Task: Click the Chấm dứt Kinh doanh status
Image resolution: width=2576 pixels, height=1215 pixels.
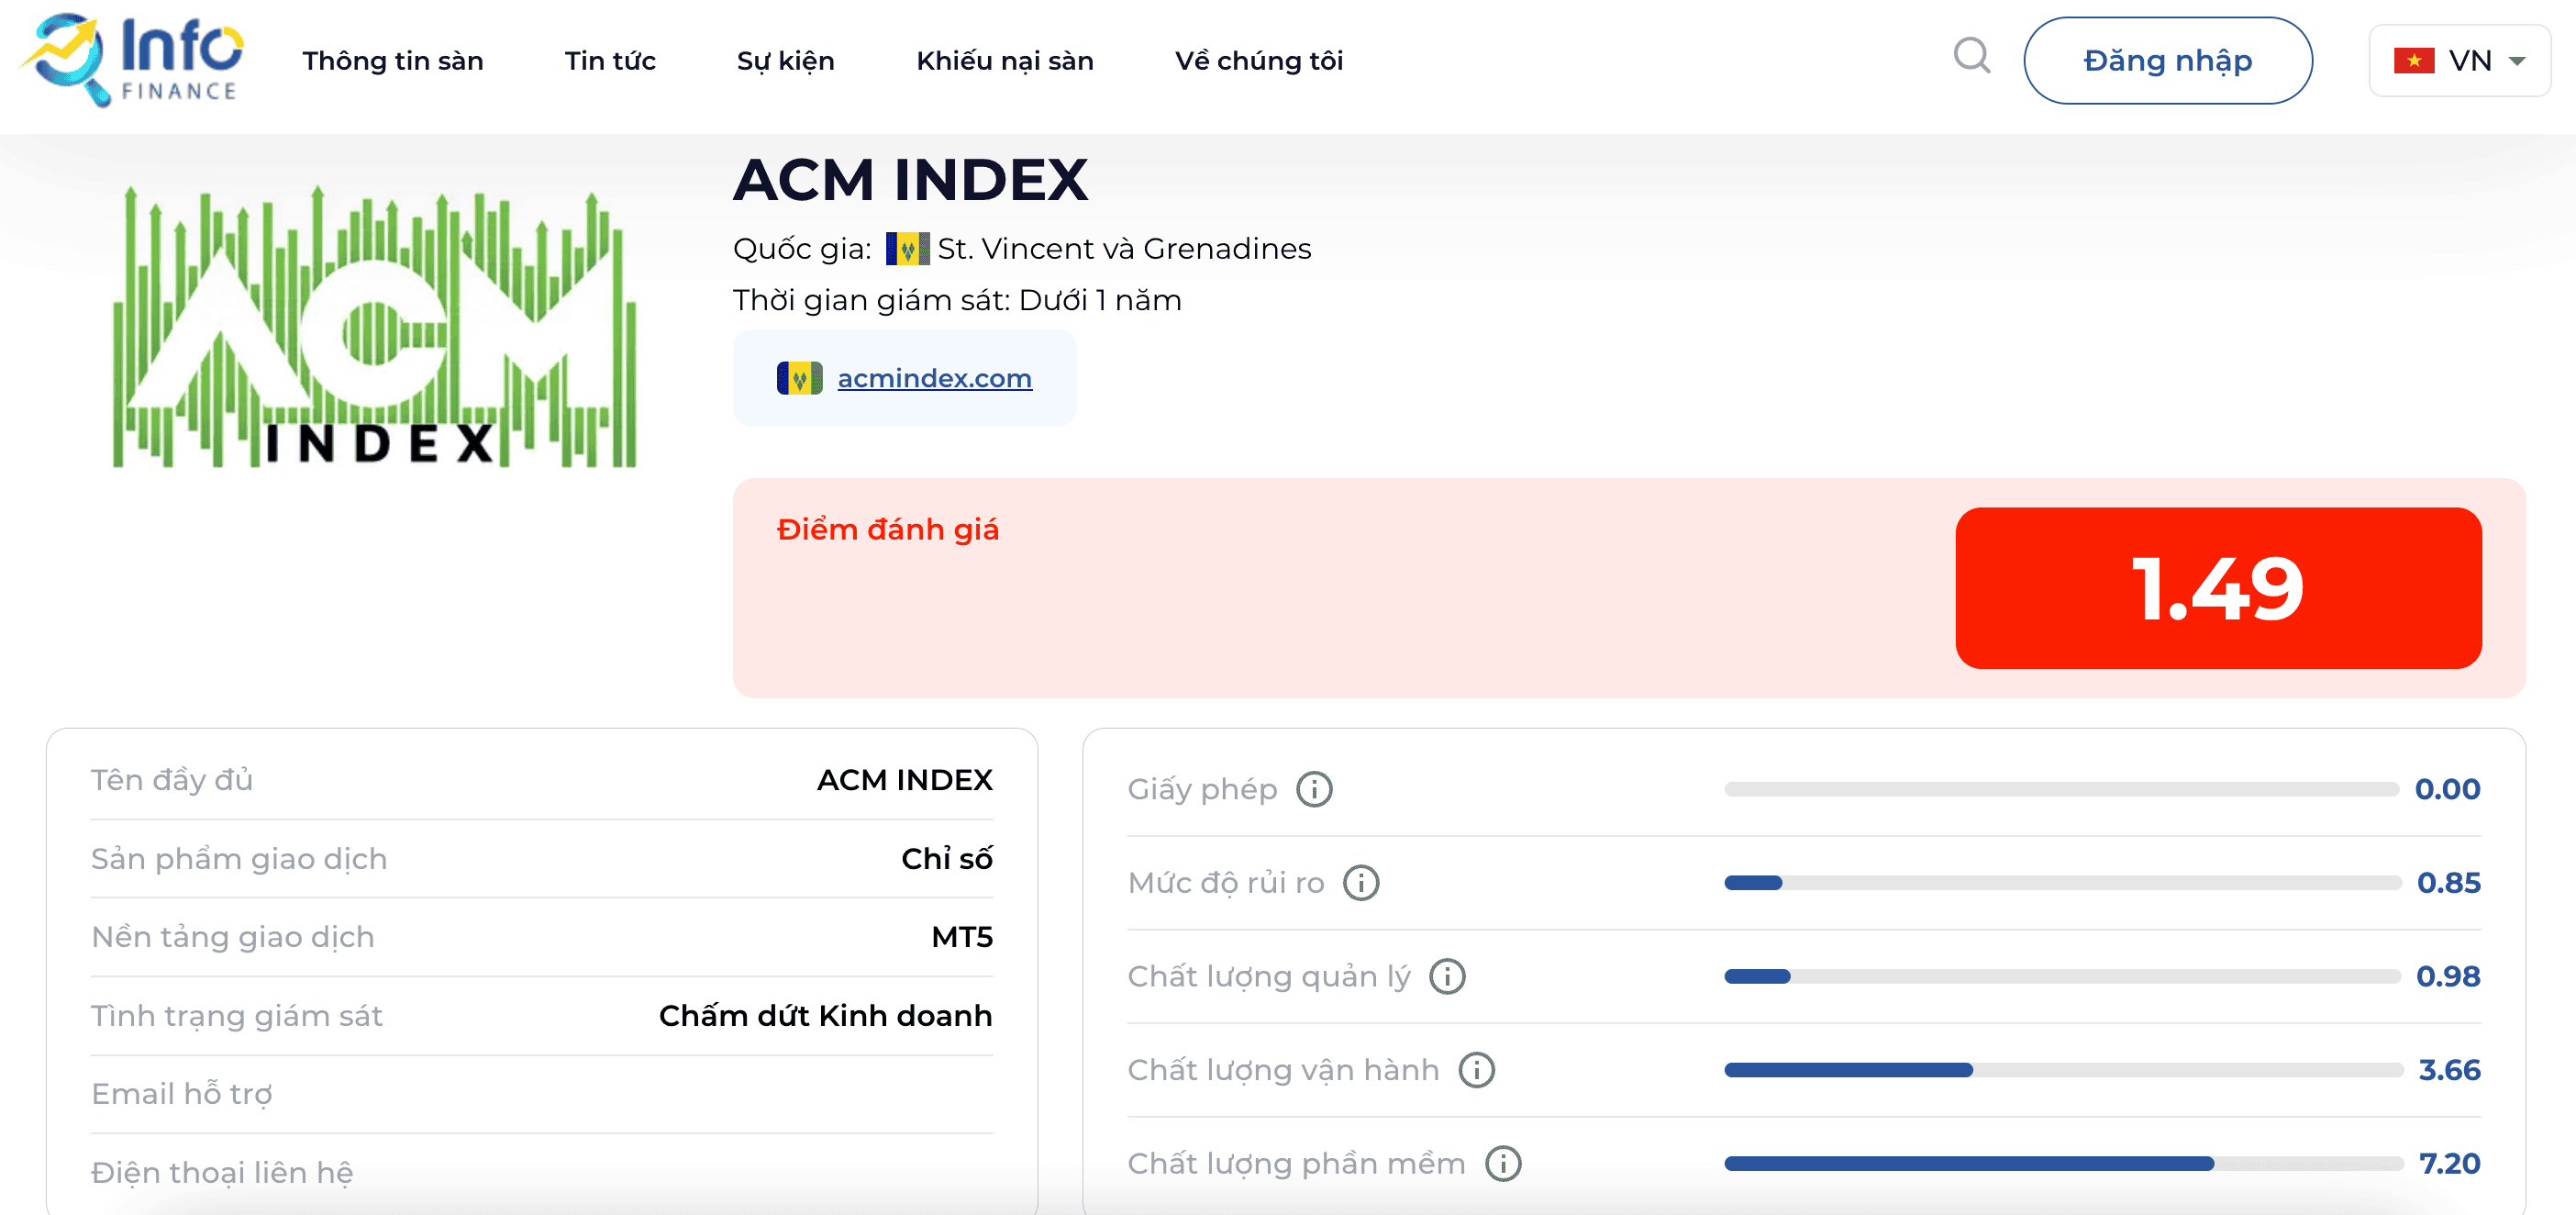Action: pos(825,1015)
